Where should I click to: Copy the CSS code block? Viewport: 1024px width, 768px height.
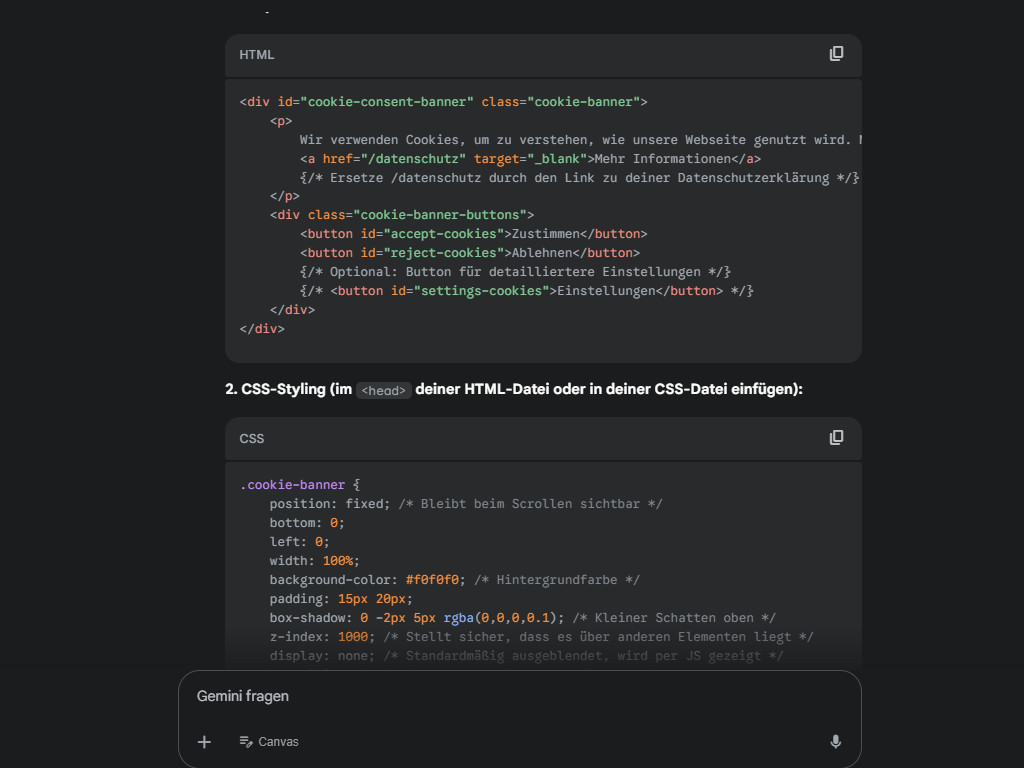click(x=836, y=438)
